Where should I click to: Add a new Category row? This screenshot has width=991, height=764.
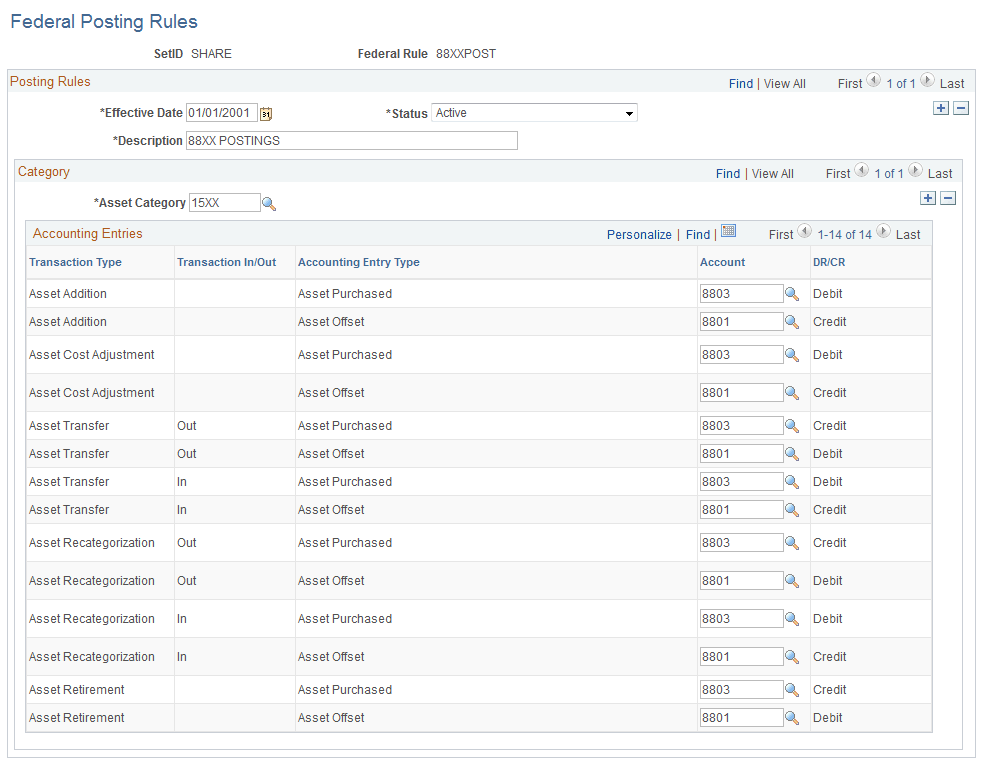point(928,198)
